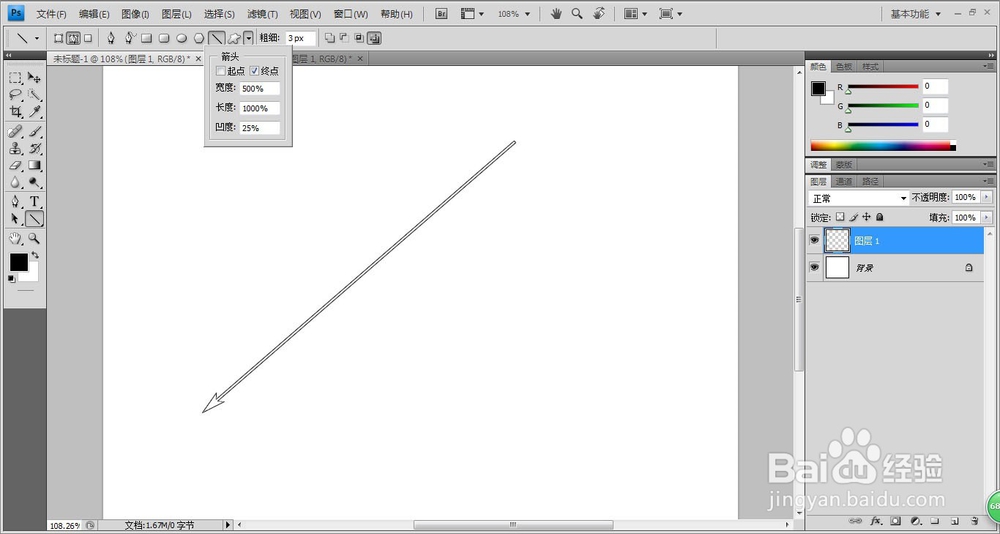The height and width of the screenshot is (534, 1000).
Task: Switch to the 路径 tab
Action: click(x=870, y=181)
